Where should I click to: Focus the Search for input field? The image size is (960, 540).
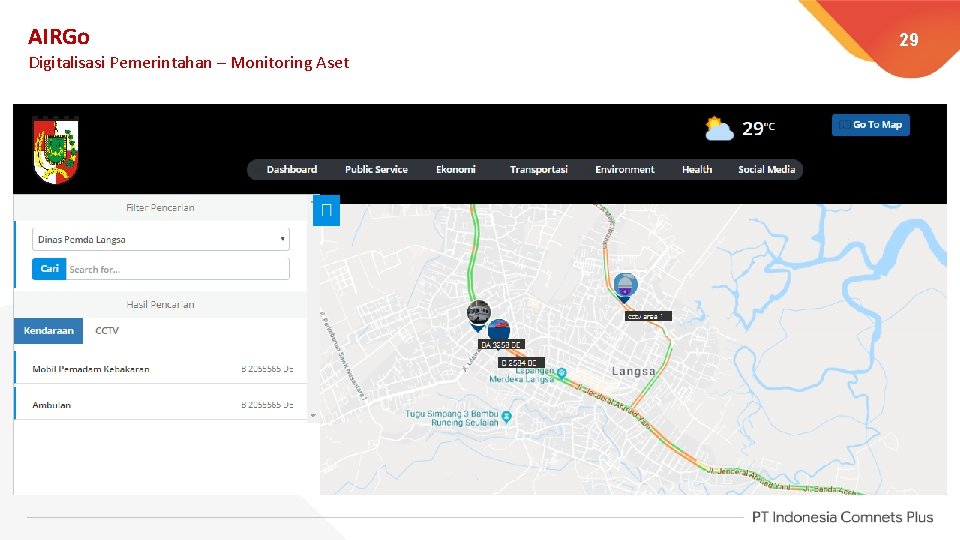178,269
